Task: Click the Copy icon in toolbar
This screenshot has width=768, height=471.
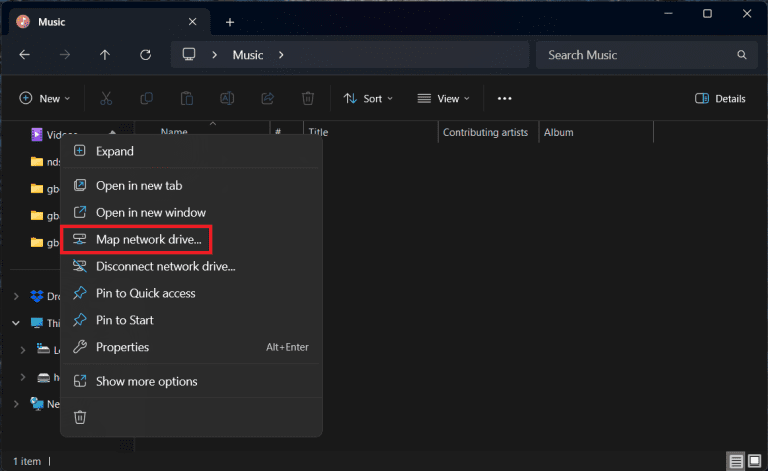Action: (147, 98)
